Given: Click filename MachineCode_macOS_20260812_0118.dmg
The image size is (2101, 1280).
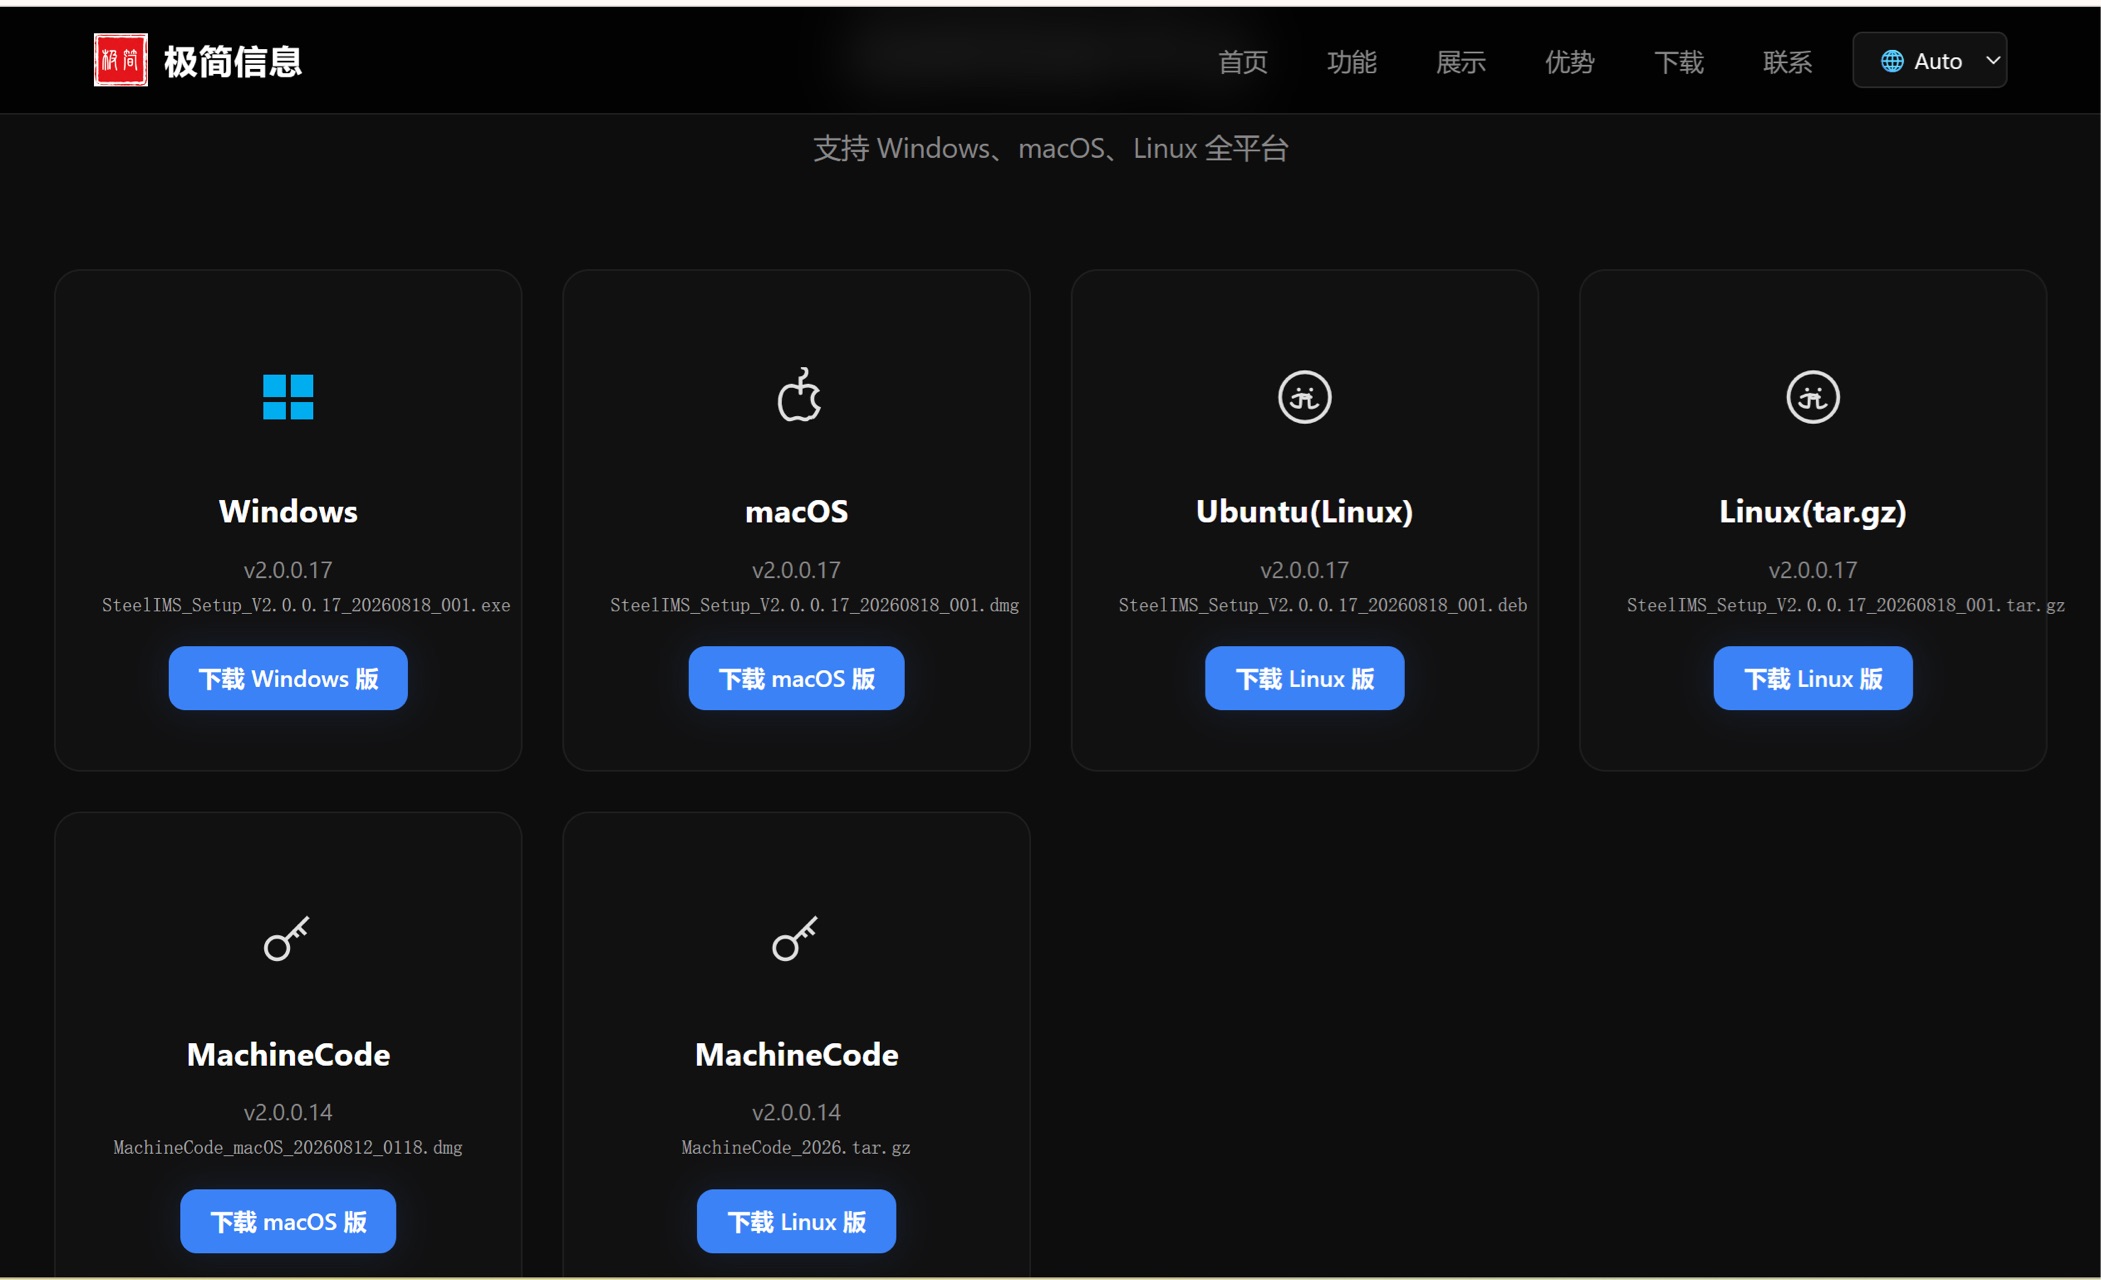Looking at the screenshot, I should (288, 1147).
